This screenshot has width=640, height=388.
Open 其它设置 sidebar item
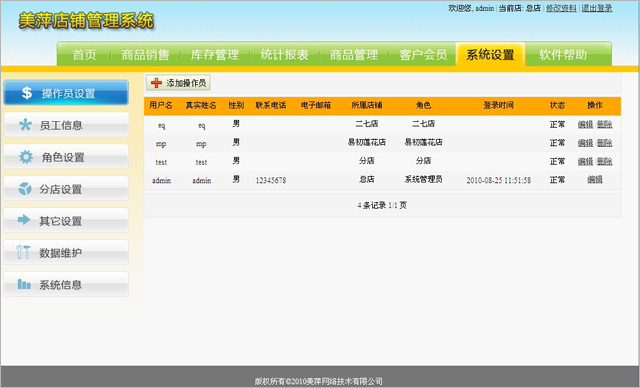coord(66,220)
